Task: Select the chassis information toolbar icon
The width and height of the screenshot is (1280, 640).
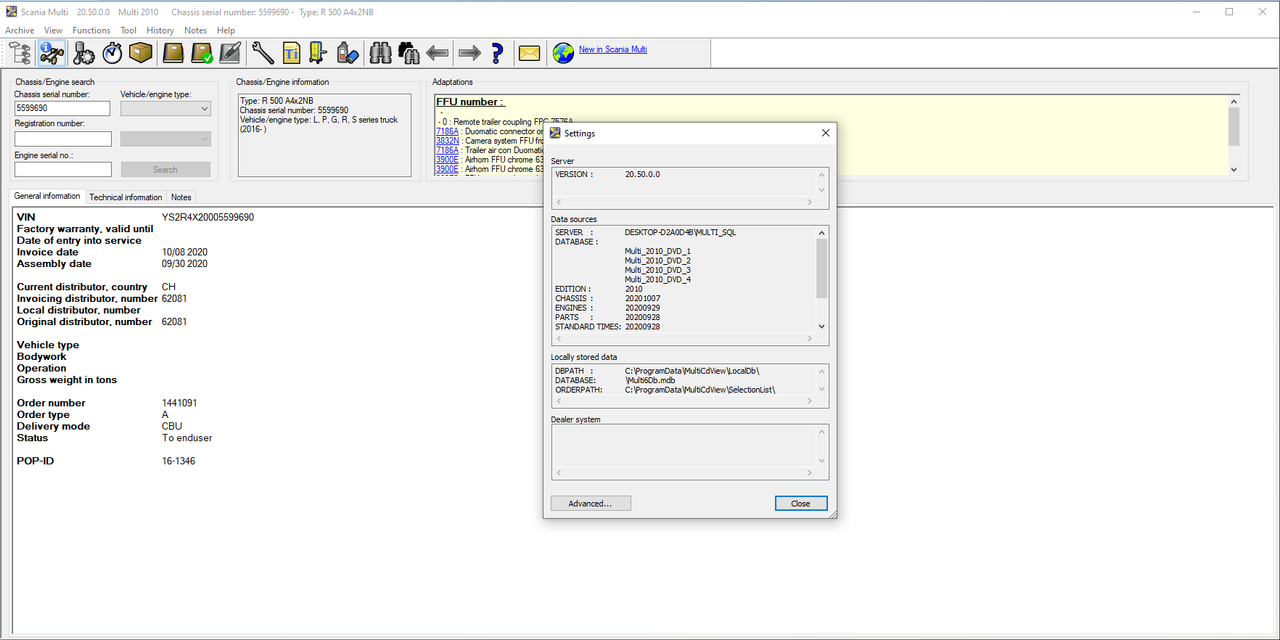Action: click(52, 53)
